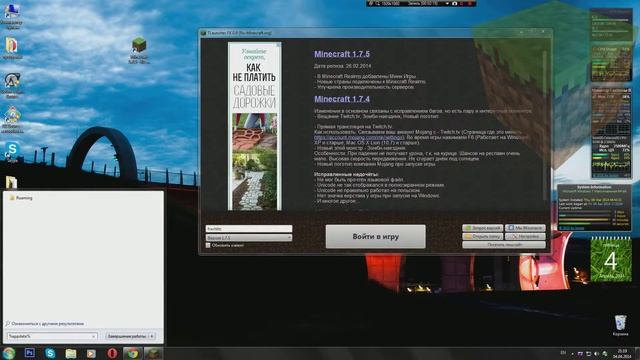Click the volume icon in system tray

coord(597,353)
